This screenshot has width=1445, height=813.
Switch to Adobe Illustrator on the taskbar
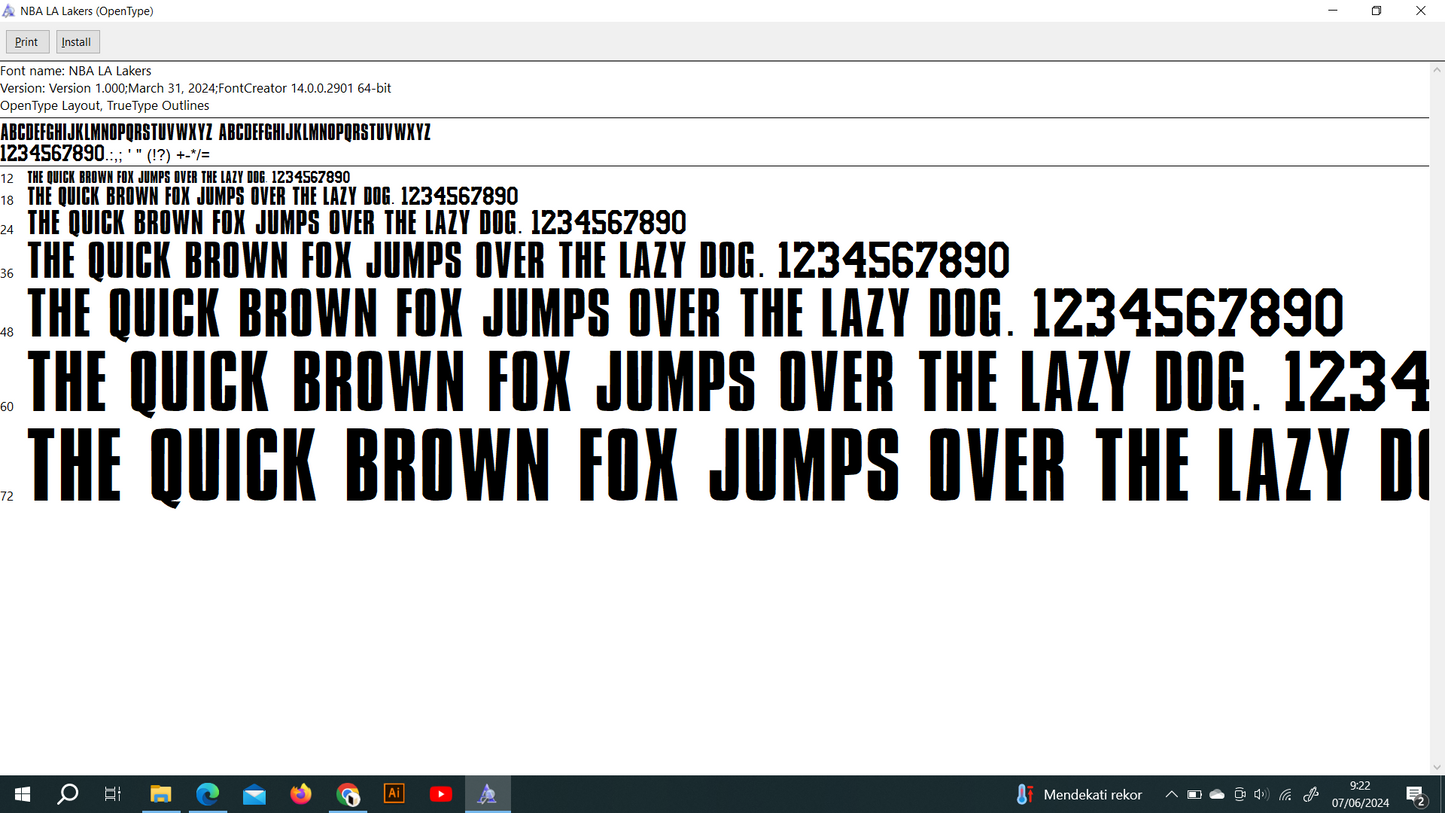(x=394, y=794)
